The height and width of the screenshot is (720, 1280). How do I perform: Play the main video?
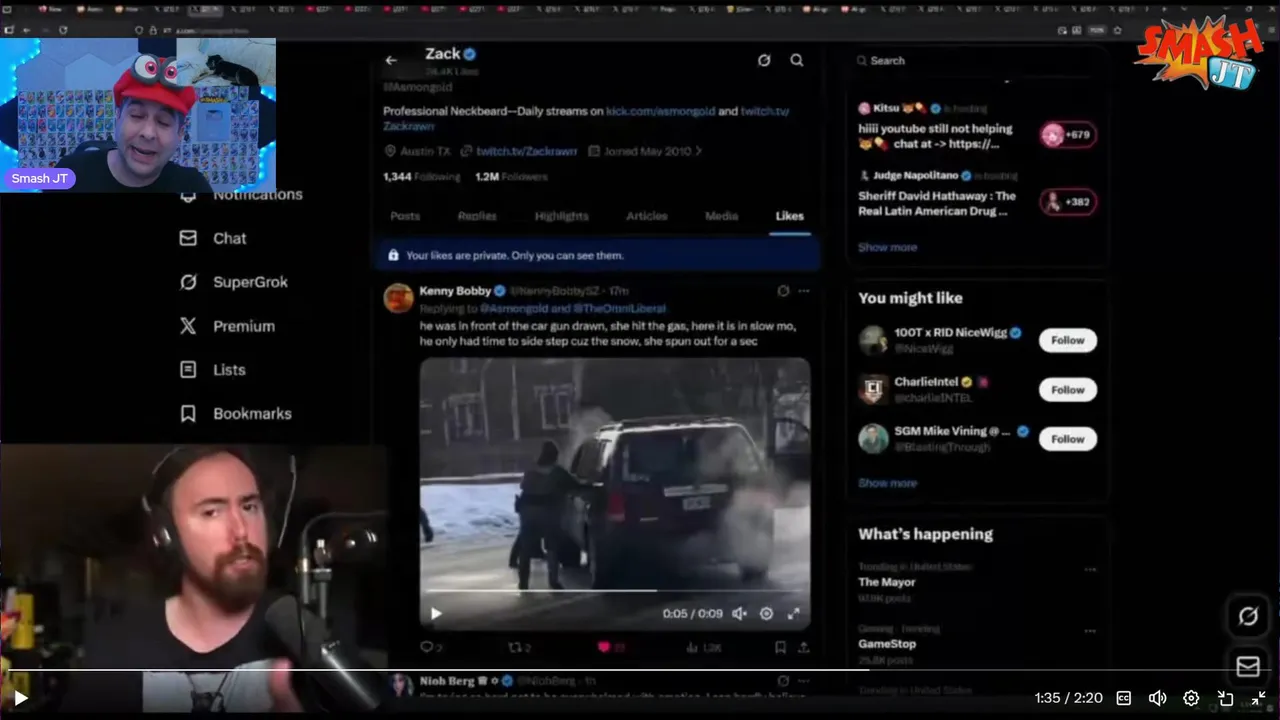[x=20, y=698]
